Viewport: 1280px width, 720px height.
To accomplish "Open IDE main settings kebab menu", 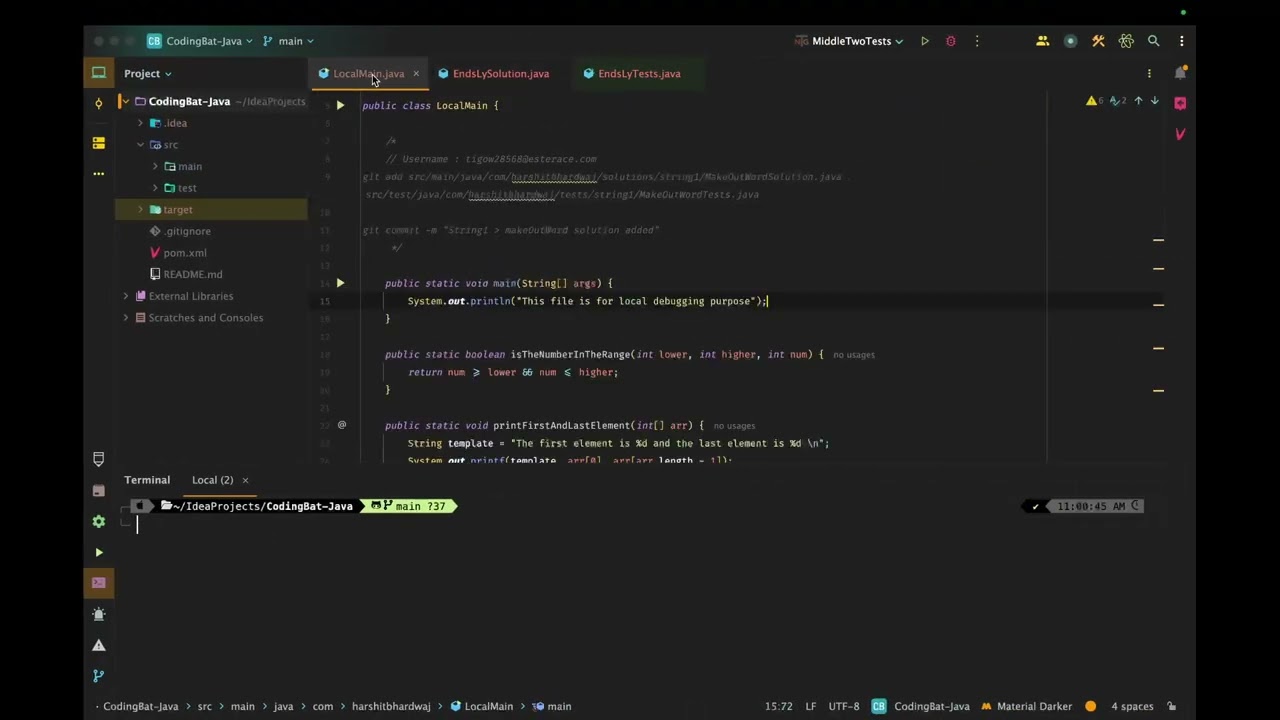I will 1182,41.
